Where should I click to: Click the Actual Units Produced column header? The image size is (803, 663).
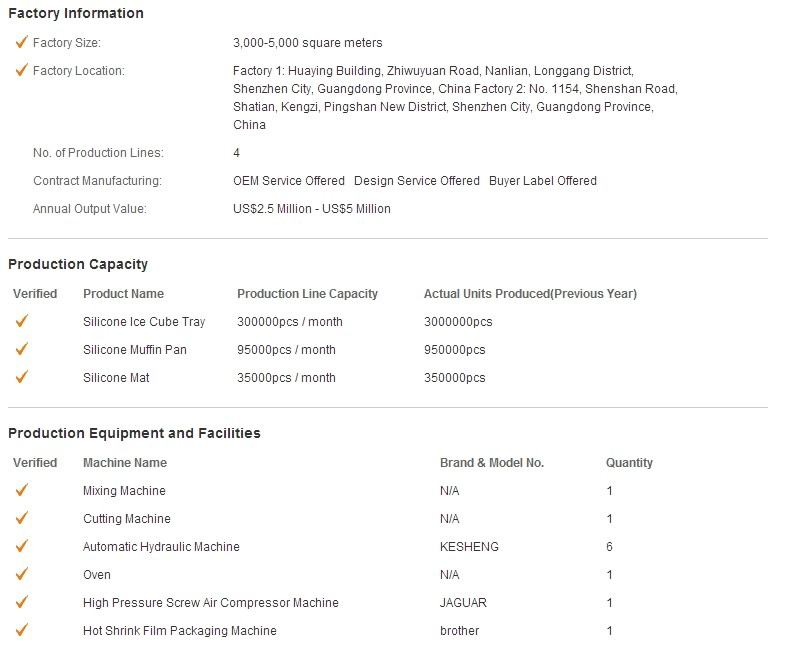[530, 294]
